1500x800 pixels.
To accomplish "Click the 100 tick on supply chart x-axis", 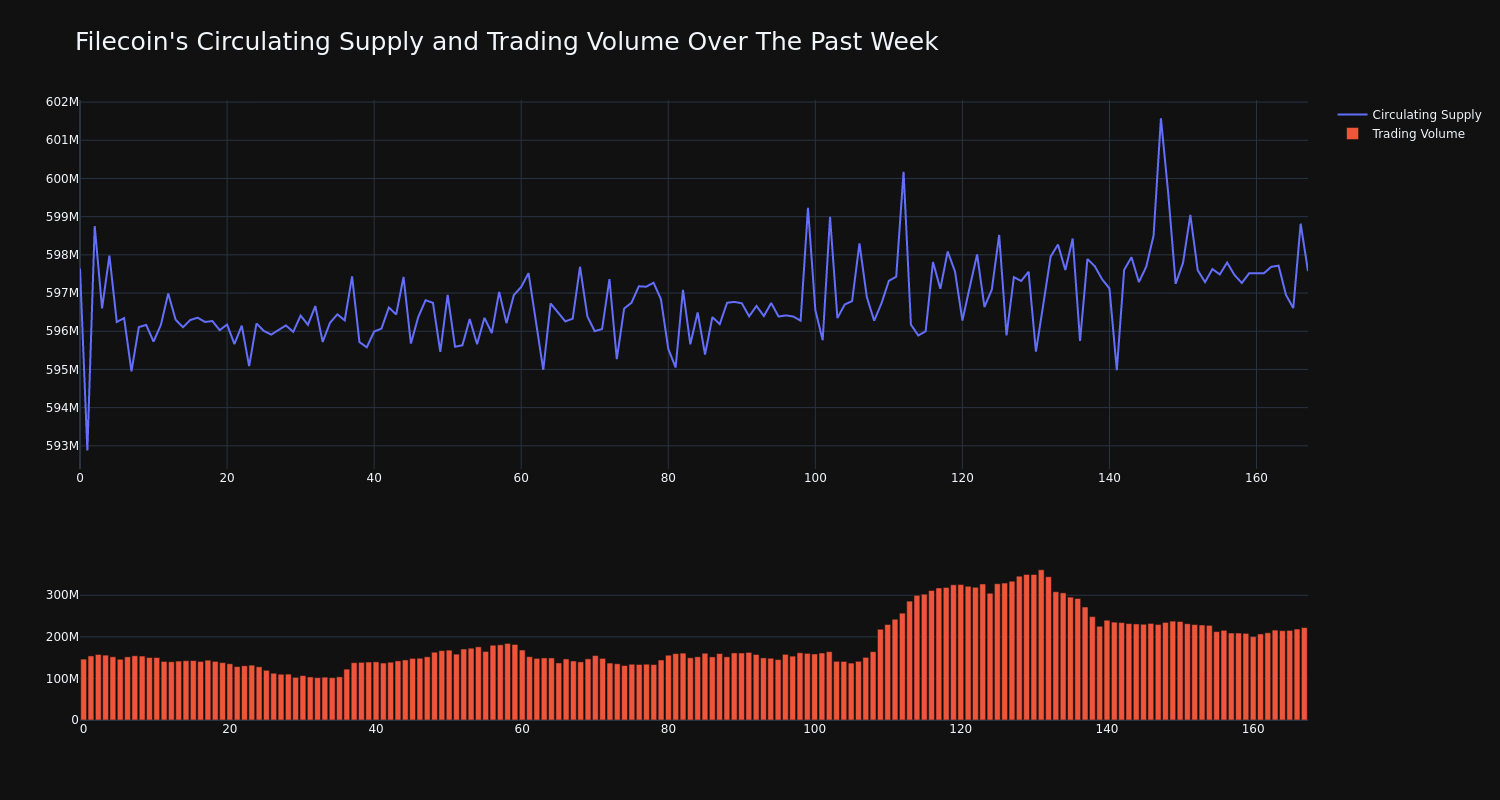I will tap(815, 478).
